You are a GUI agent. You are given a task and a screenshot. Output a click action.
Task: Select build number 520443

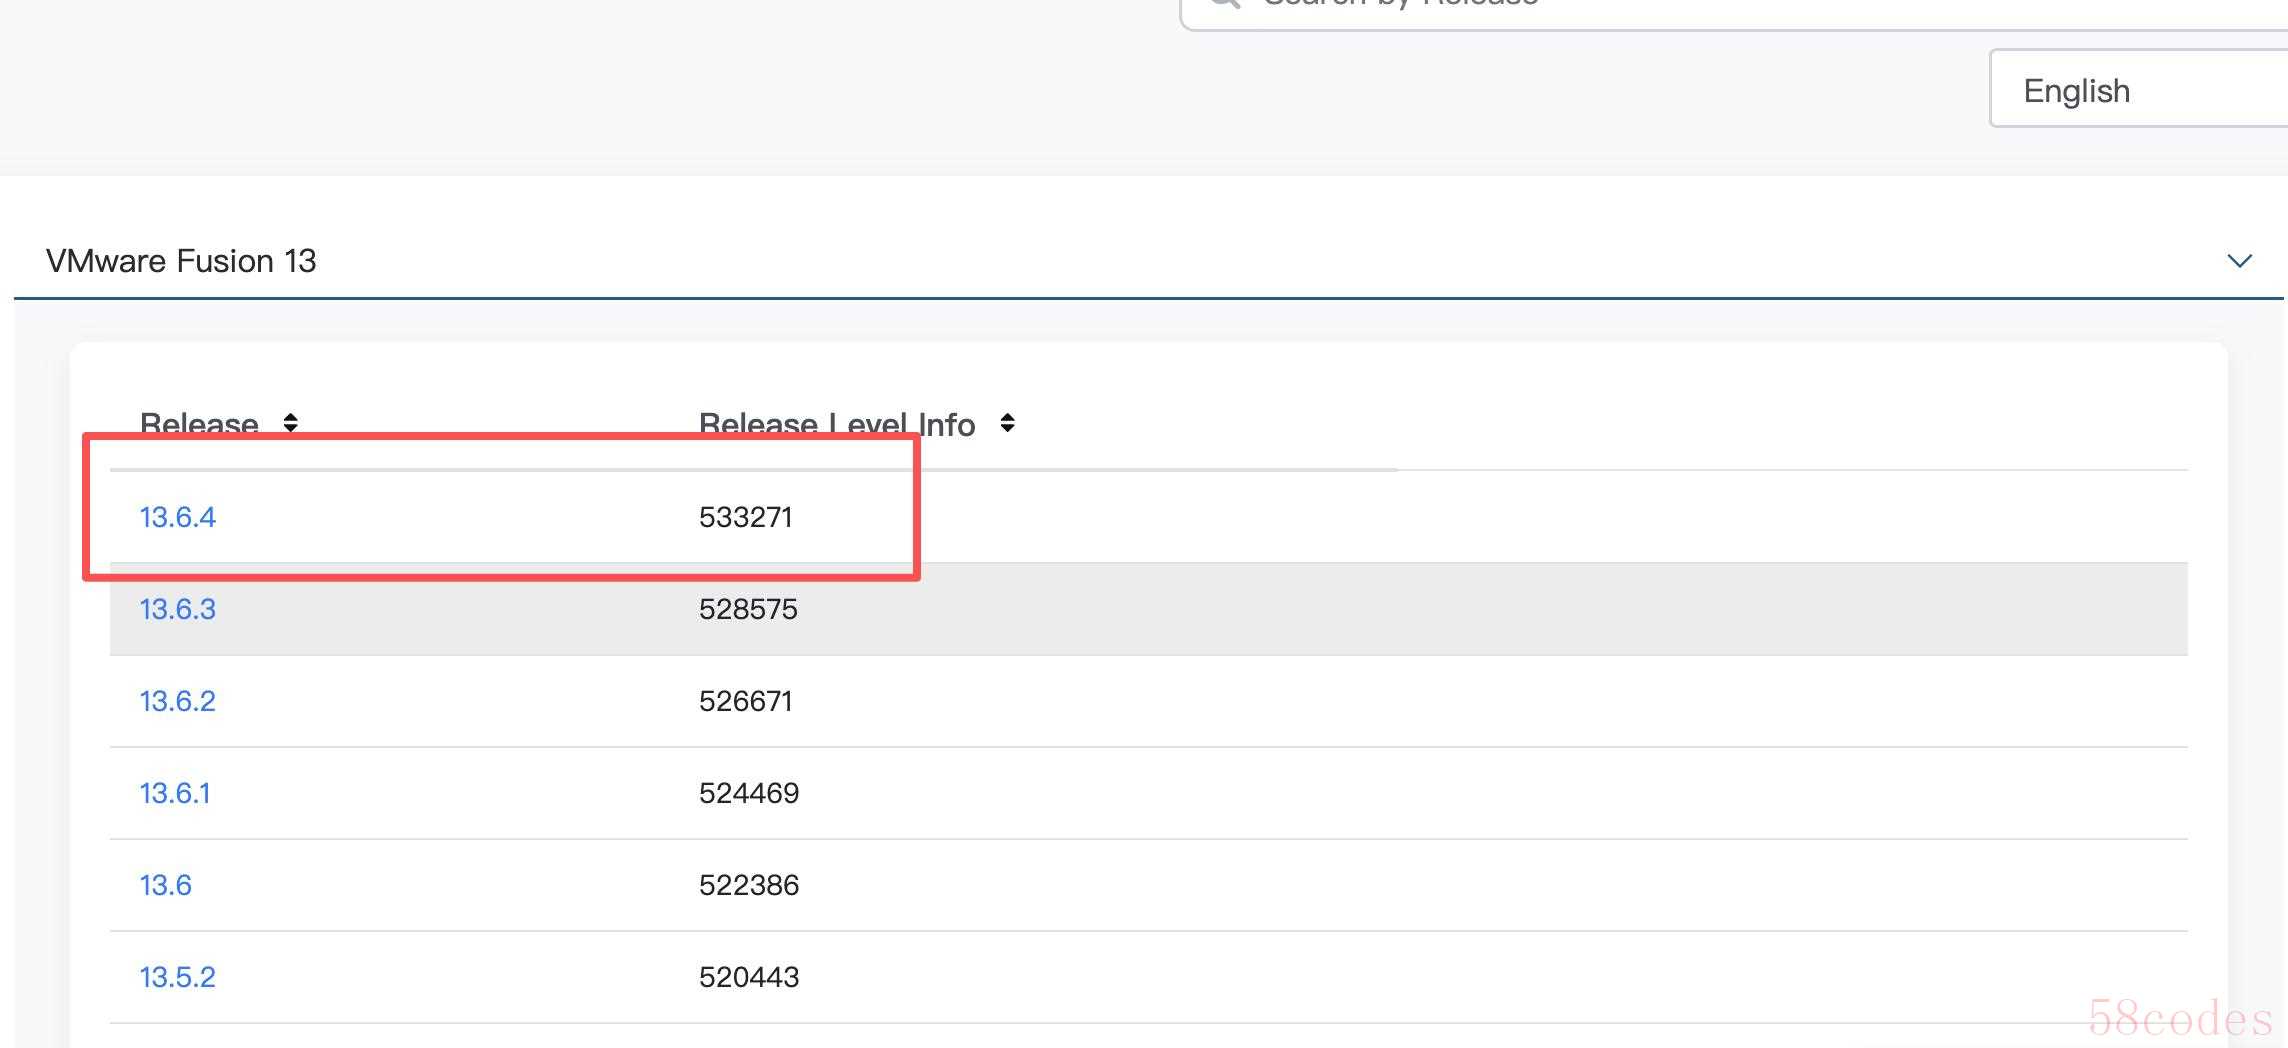[749, 977]
